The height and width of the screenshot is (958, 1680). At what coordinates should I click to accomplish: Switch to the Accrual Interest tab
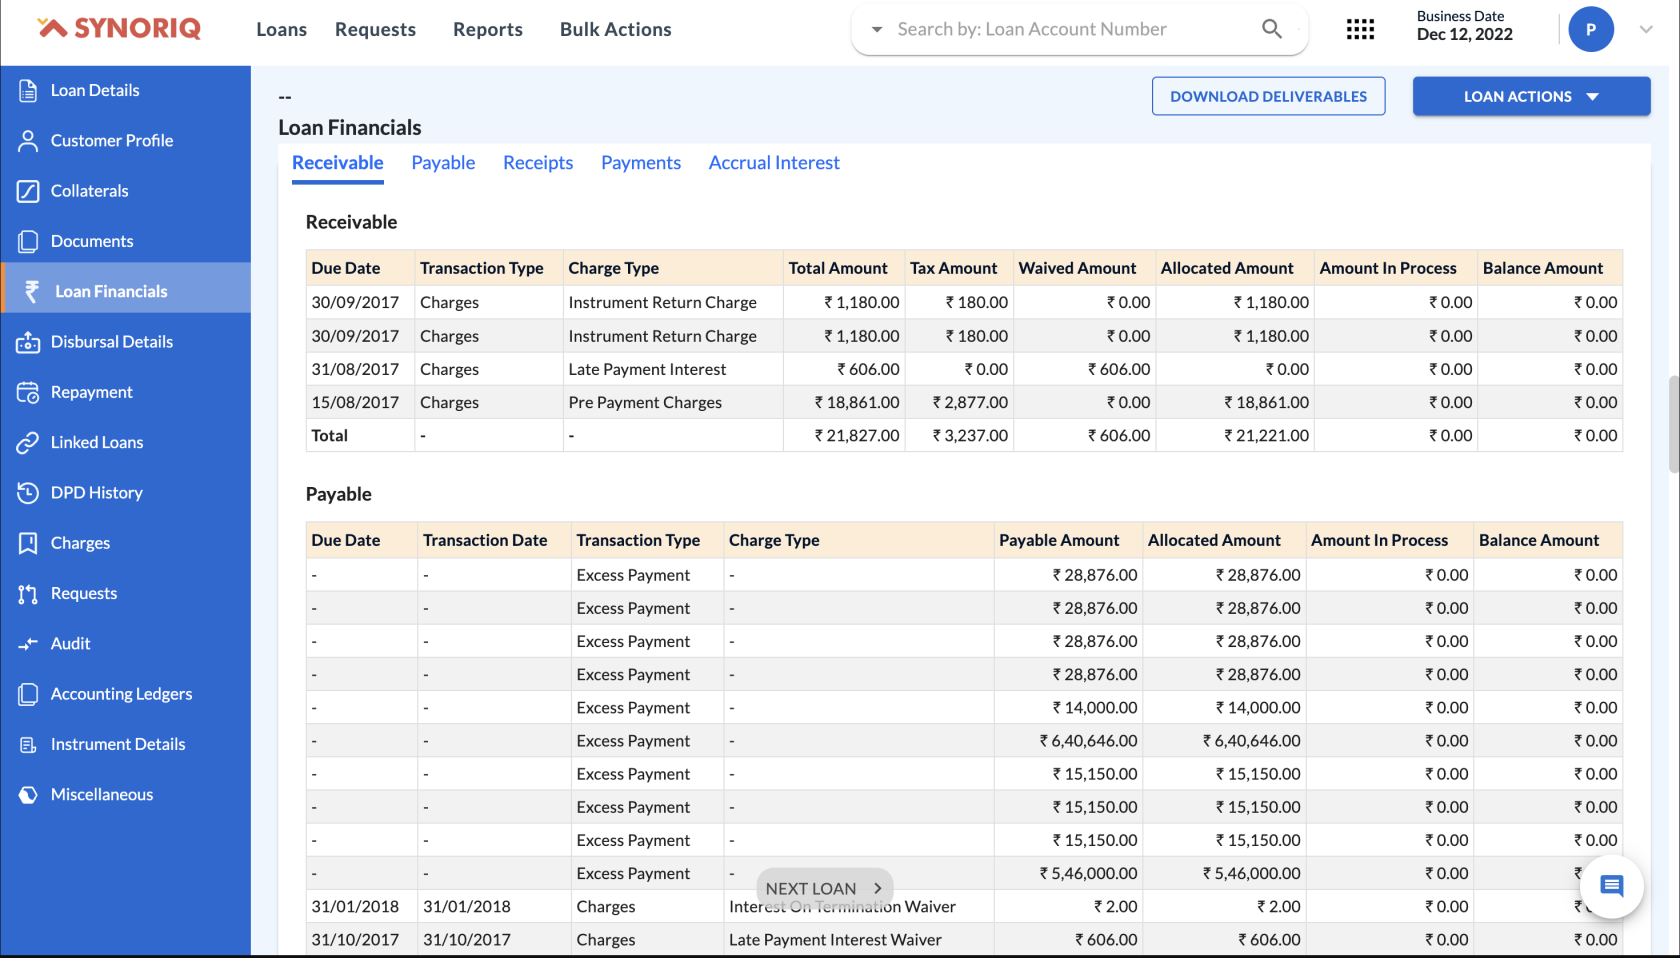coord(774,163)
